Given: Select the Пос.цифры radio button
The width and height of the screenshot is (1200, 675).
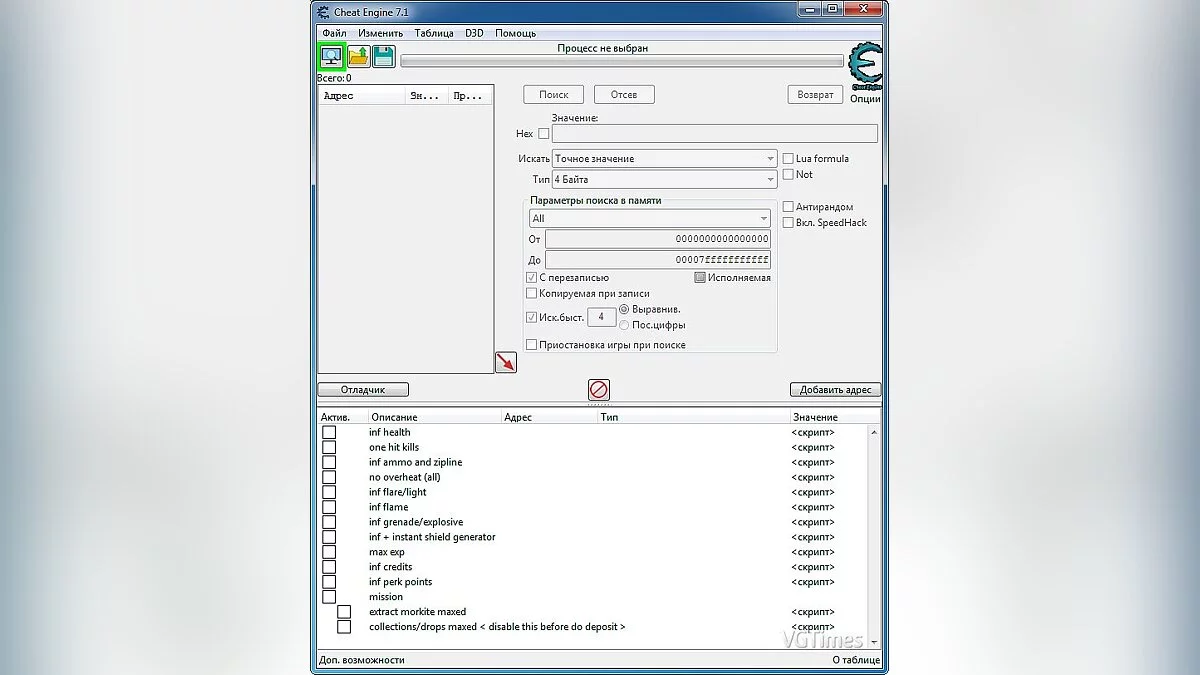Looking at the screenshot, I should point(624,325).
